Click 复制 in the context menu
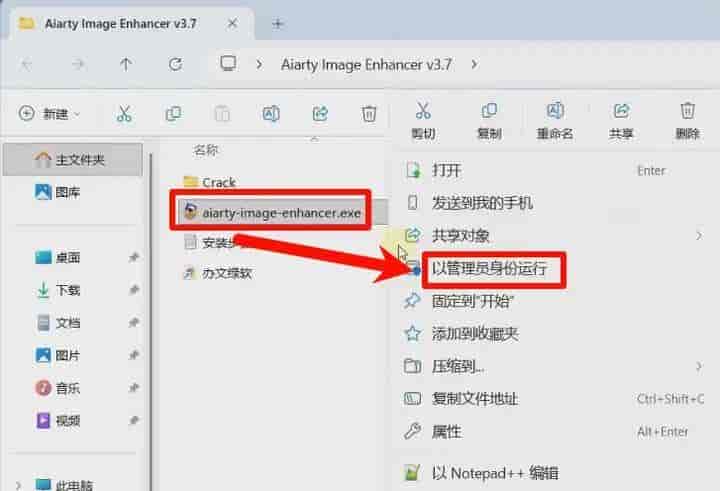 pyautogui.click(x=489, y=121)
